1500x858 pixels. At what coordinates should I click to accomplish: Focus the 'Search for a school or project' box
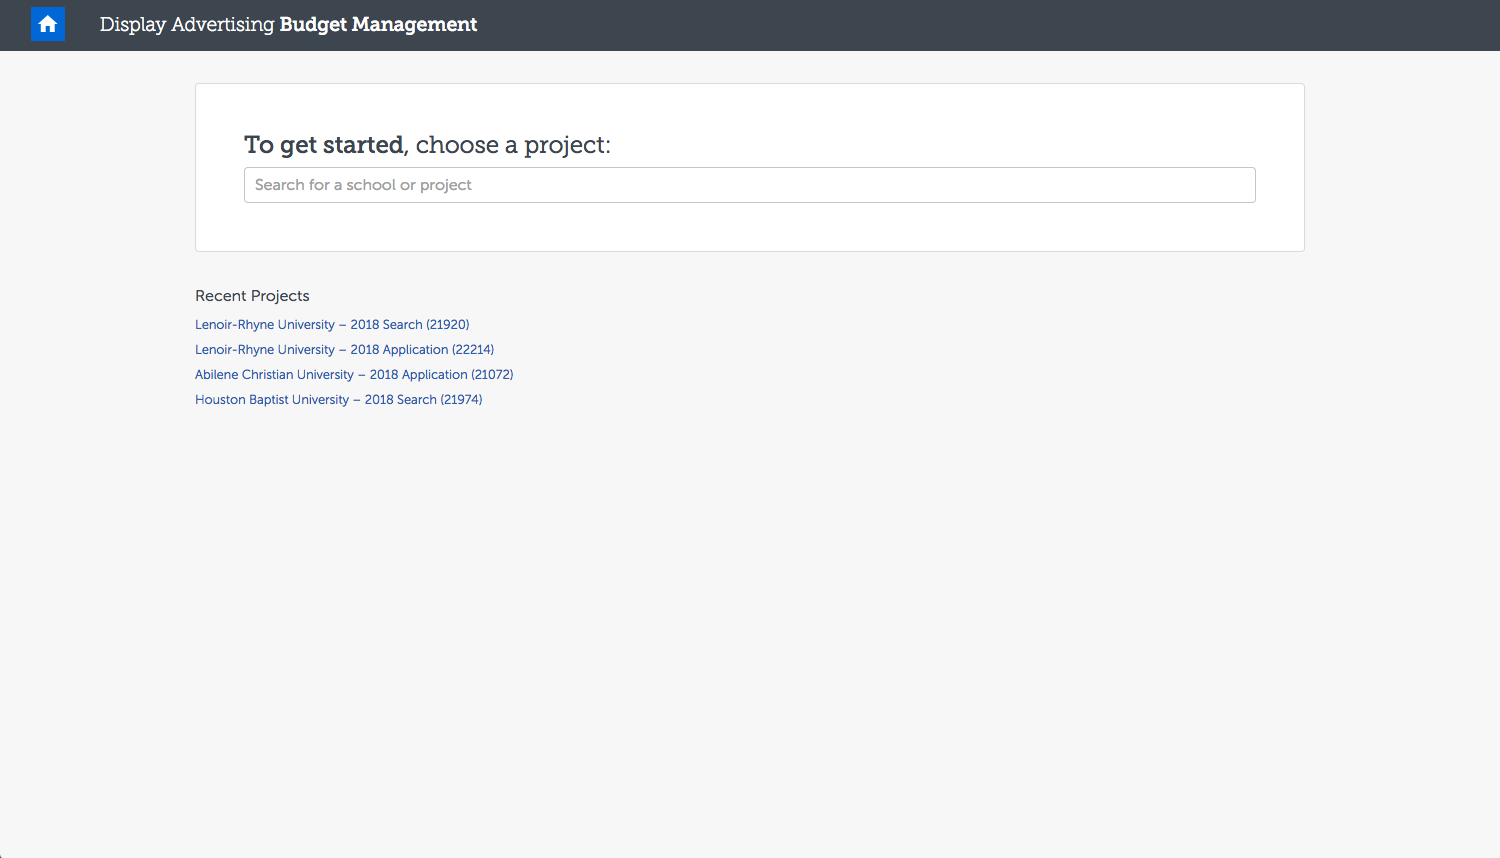coord(750,185)
